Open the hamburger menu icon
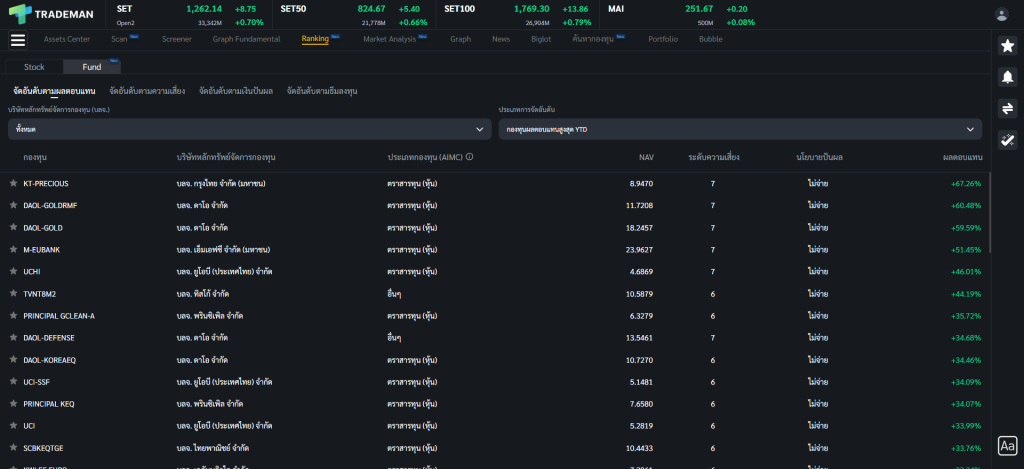This screenshot has height=469, width=1024. (x=17, y=40)
